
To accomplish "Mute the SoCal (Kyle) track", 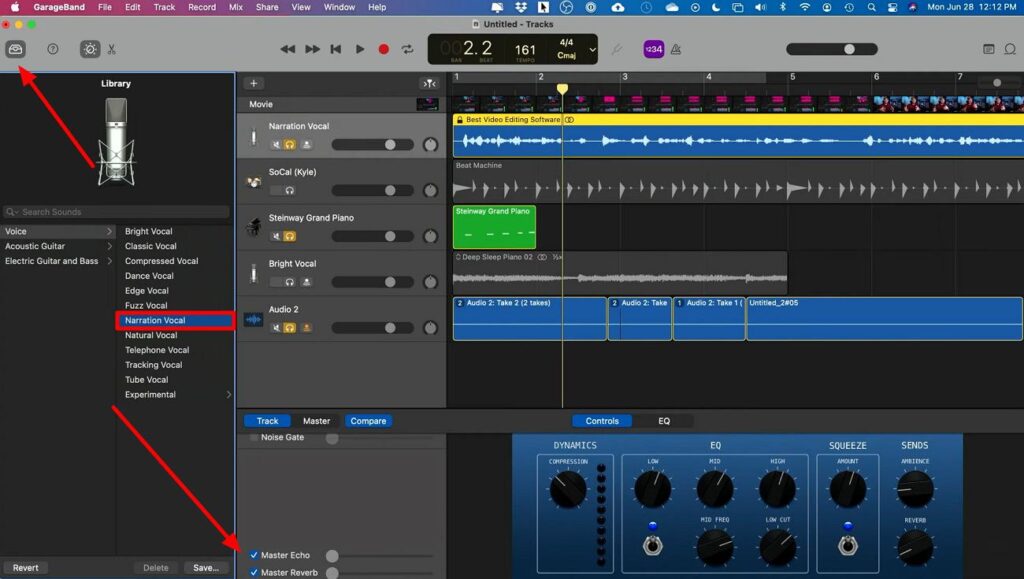I will pyautogui.click(x=276, y=190).
